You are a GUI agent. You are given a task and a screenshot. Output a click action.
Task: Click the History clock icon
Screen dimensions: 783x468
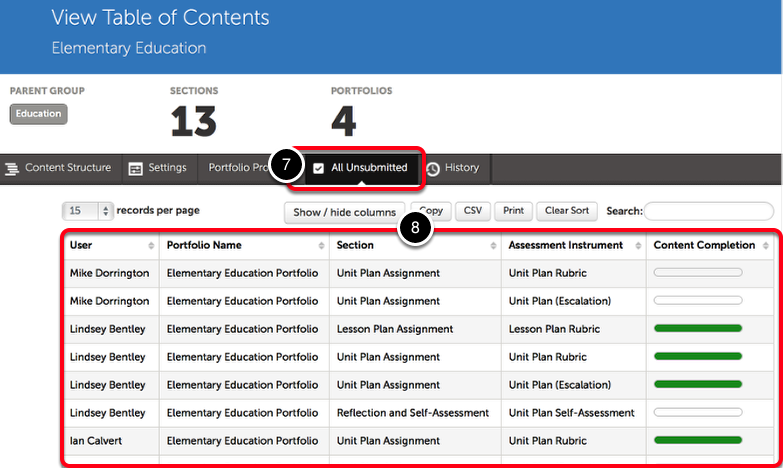(x=433, y=169)
